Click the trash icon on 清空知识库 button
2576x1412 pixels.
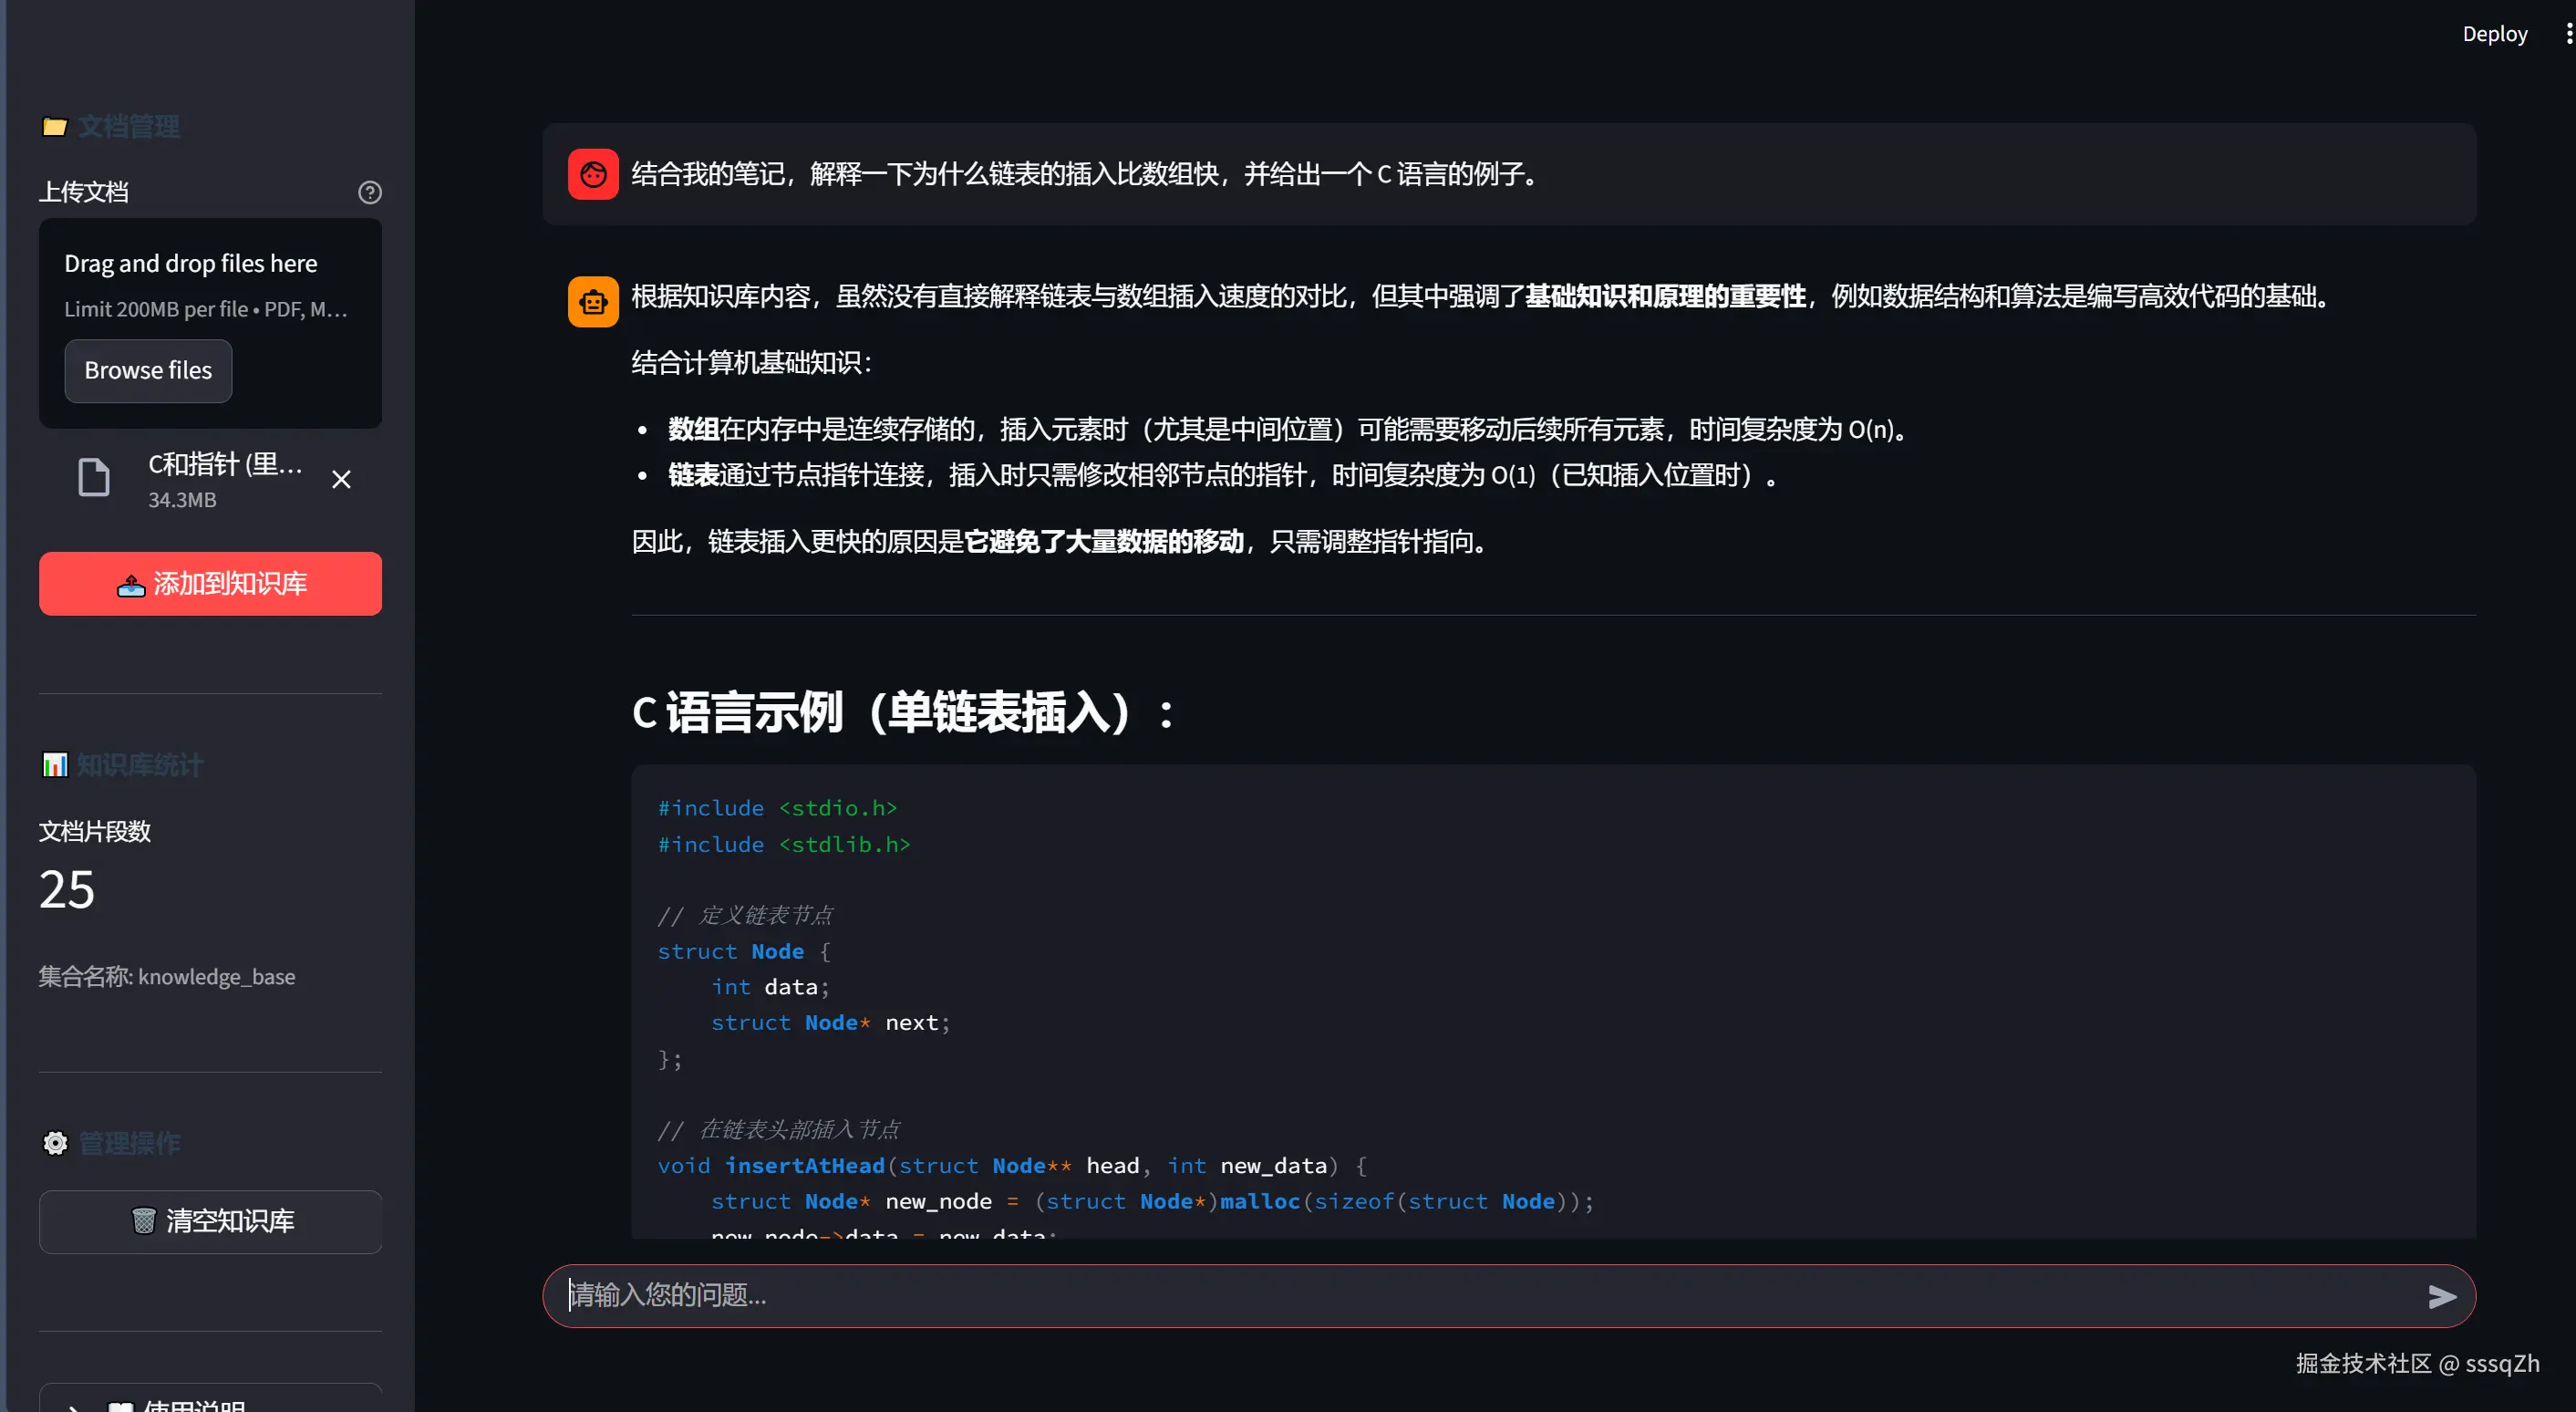(x=144, y=1221)
